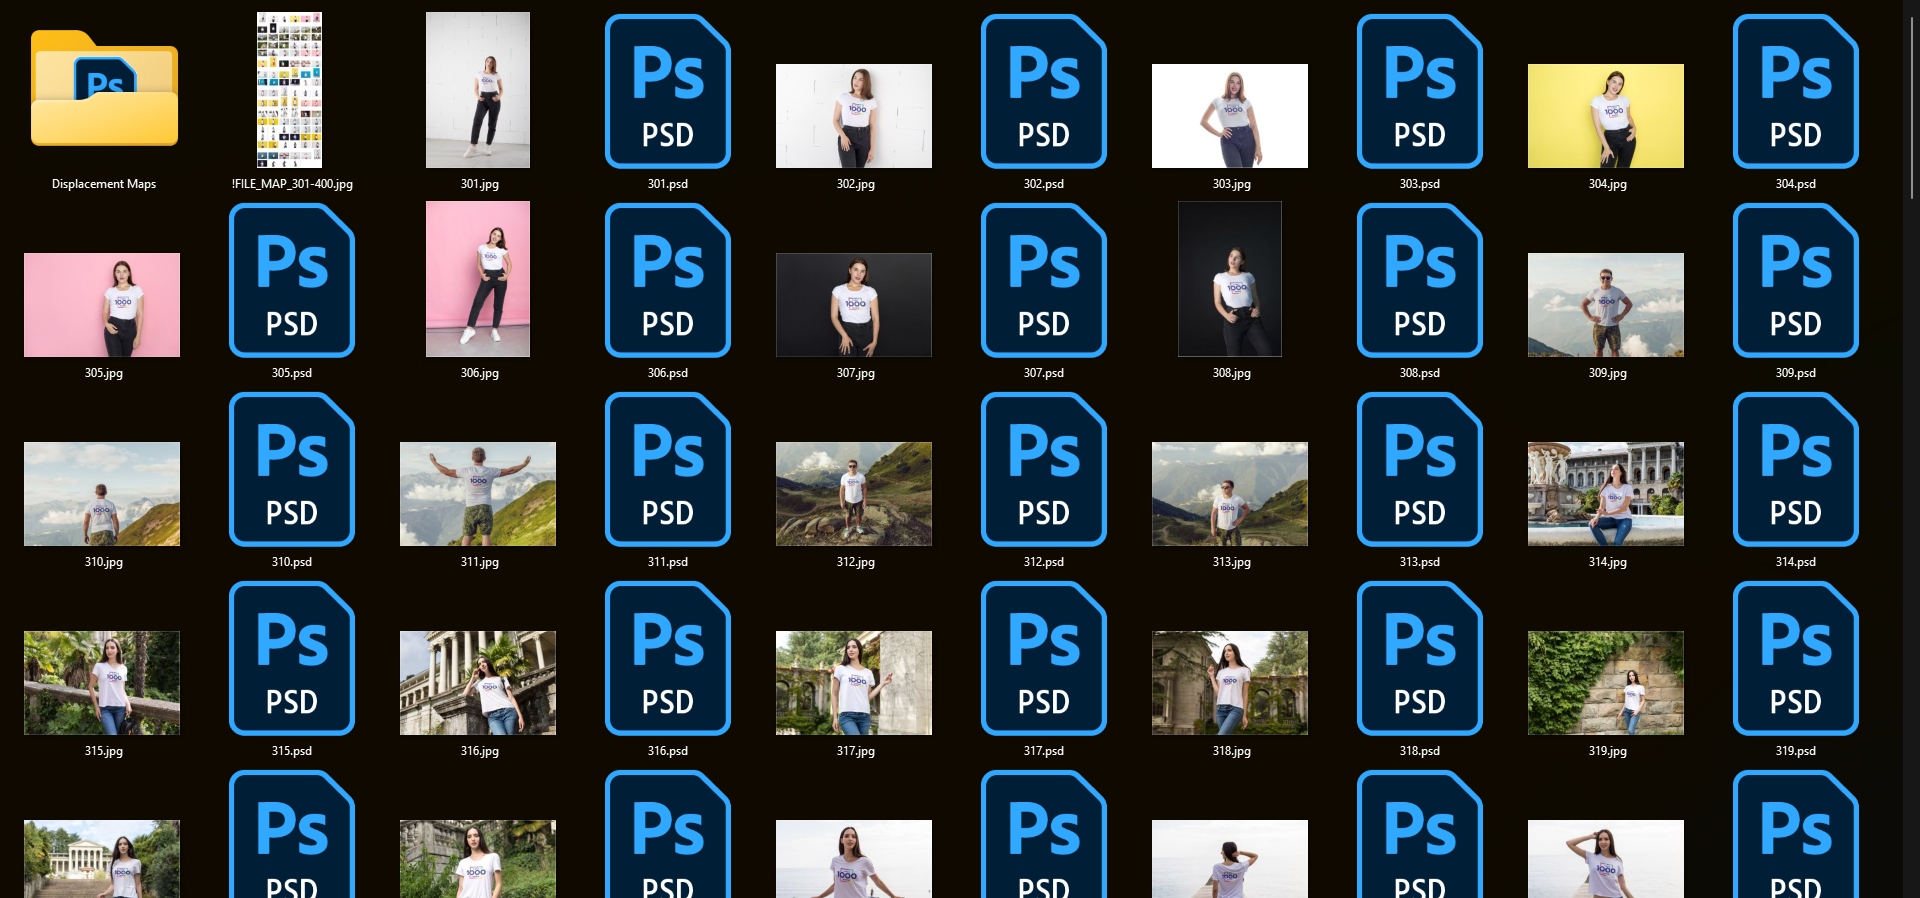Select the 312.psd Photoshop document
The width and height of the screenshot is (1920, 898).
1043,469
